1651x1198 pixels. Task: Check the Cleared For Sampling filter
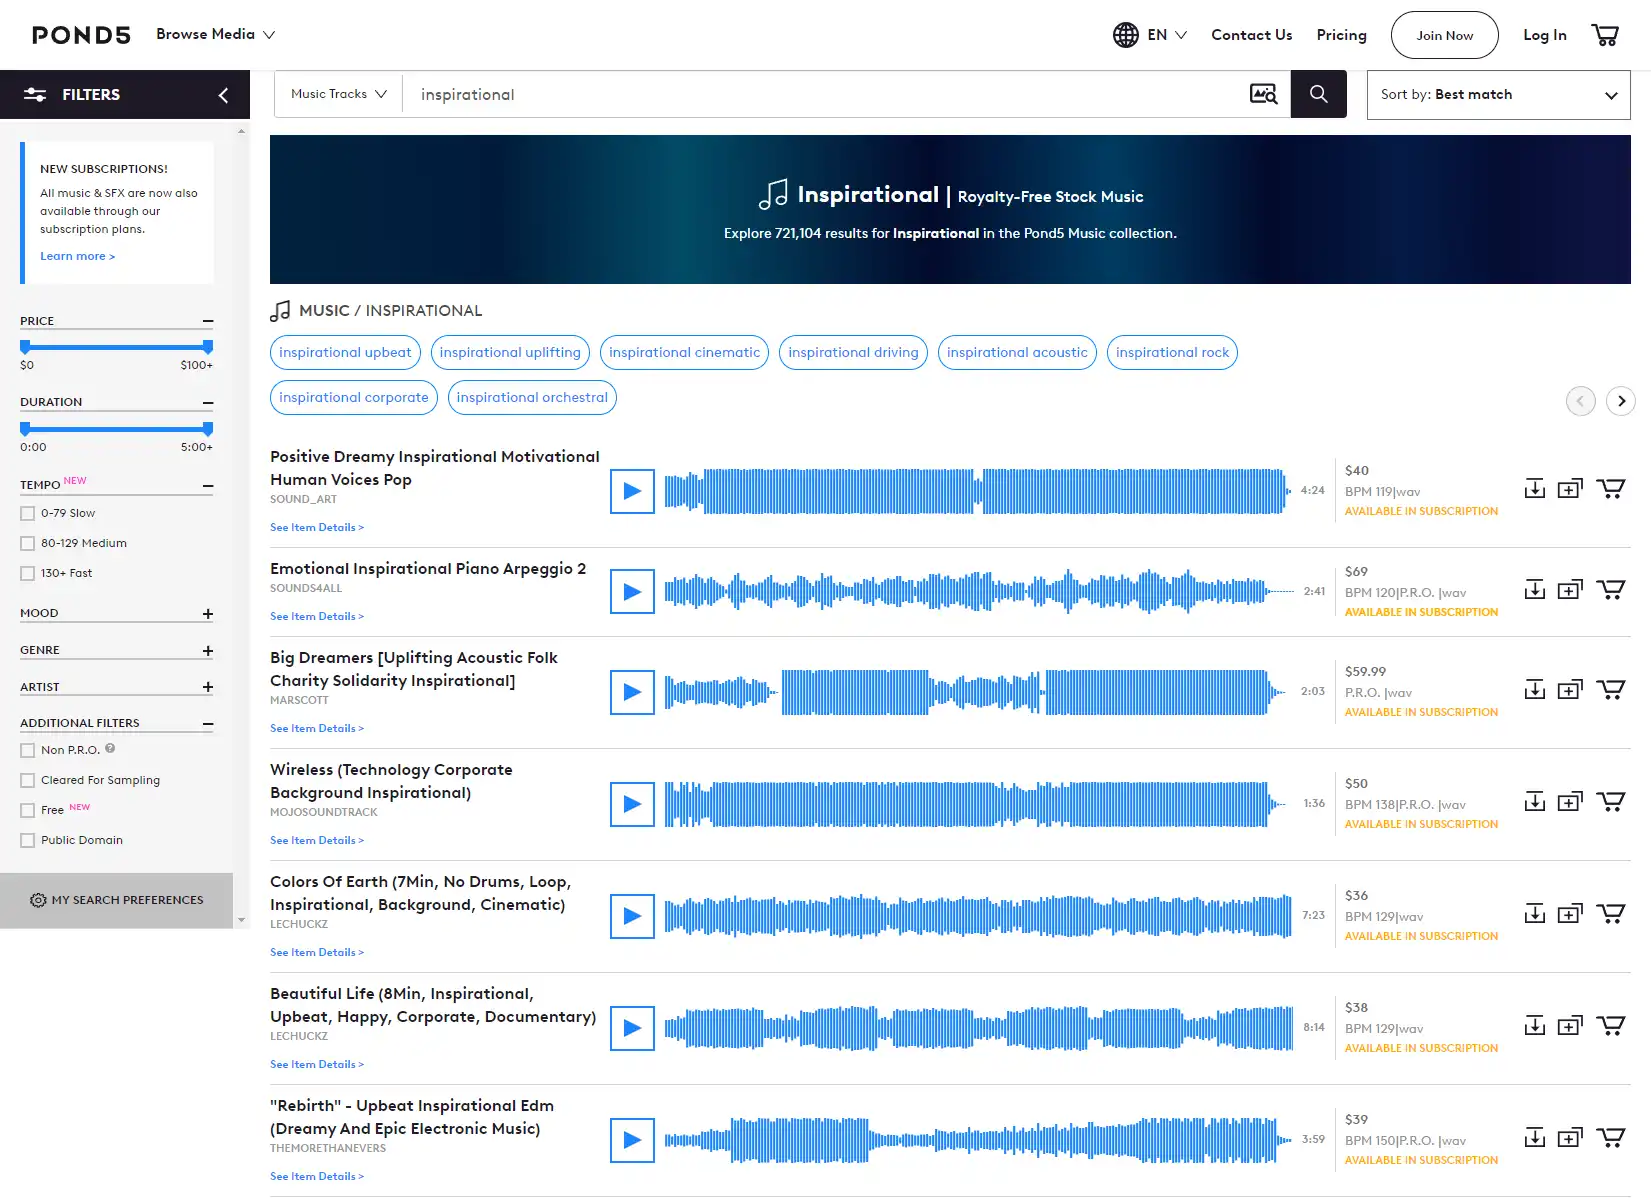tap(28, 781)
